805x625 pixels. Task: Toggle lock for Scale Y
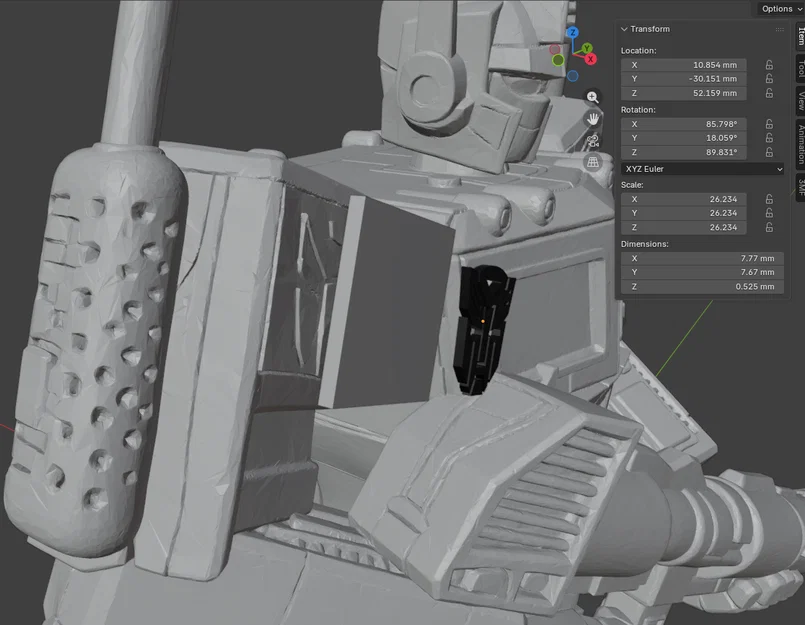tap(769, 213)
